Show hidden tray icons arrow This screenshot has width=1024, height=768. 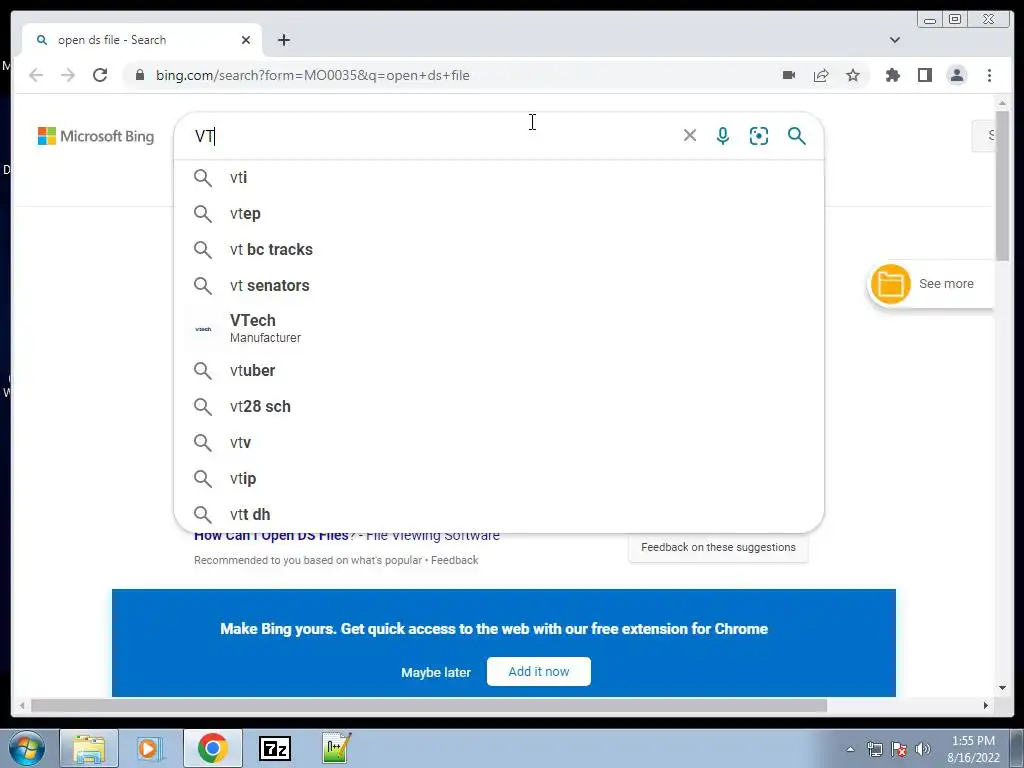(850, 749)
